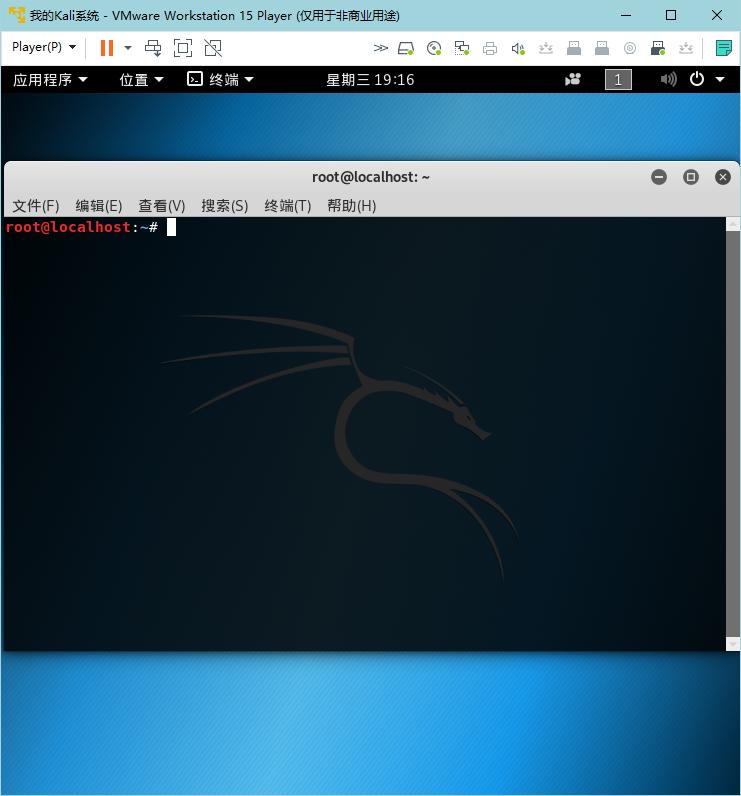Click the double-chevron devices expander in VMware toolbar
The image size is (741, 796).
pyautogui.click(x=380, y=48)
